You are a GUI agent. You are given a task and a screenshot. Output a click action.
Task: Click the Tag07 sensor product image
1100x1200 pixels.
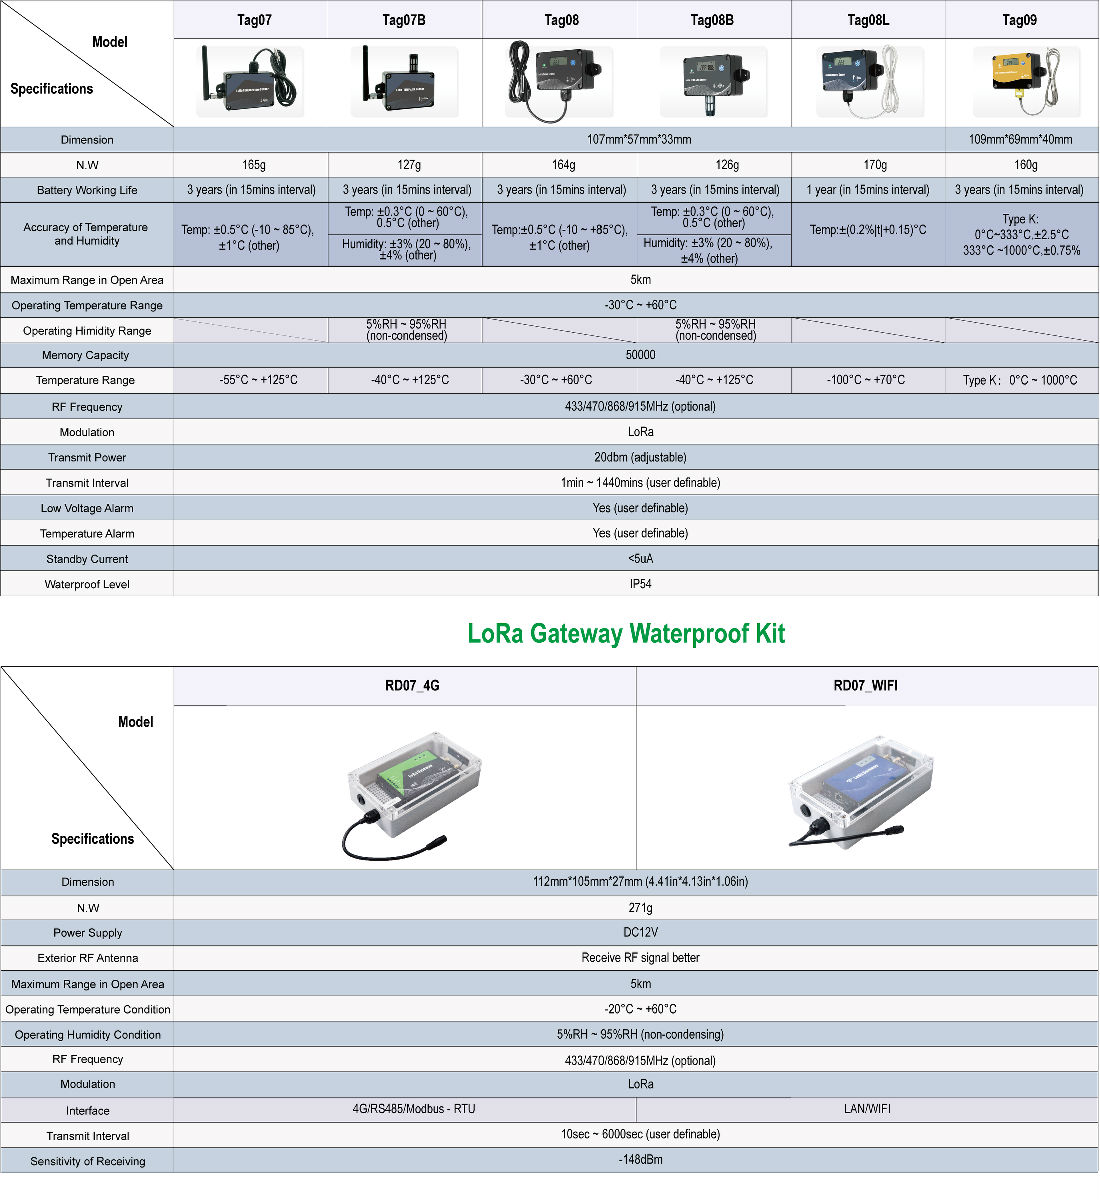tap(252, 82)
